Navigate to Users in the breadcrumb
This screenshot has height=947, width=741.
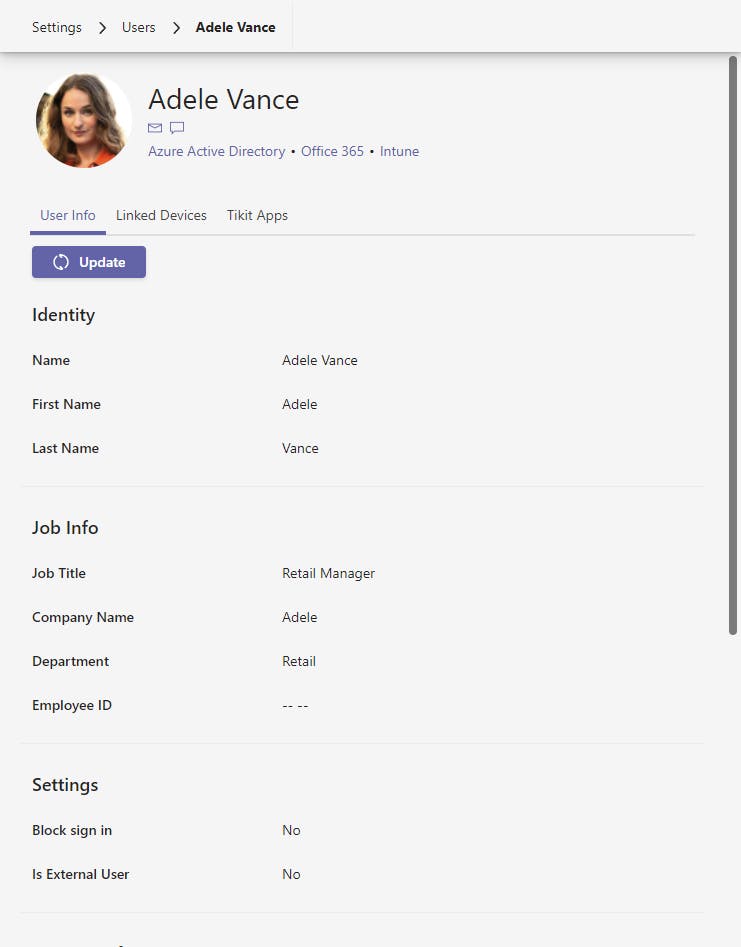click(138, 27)
